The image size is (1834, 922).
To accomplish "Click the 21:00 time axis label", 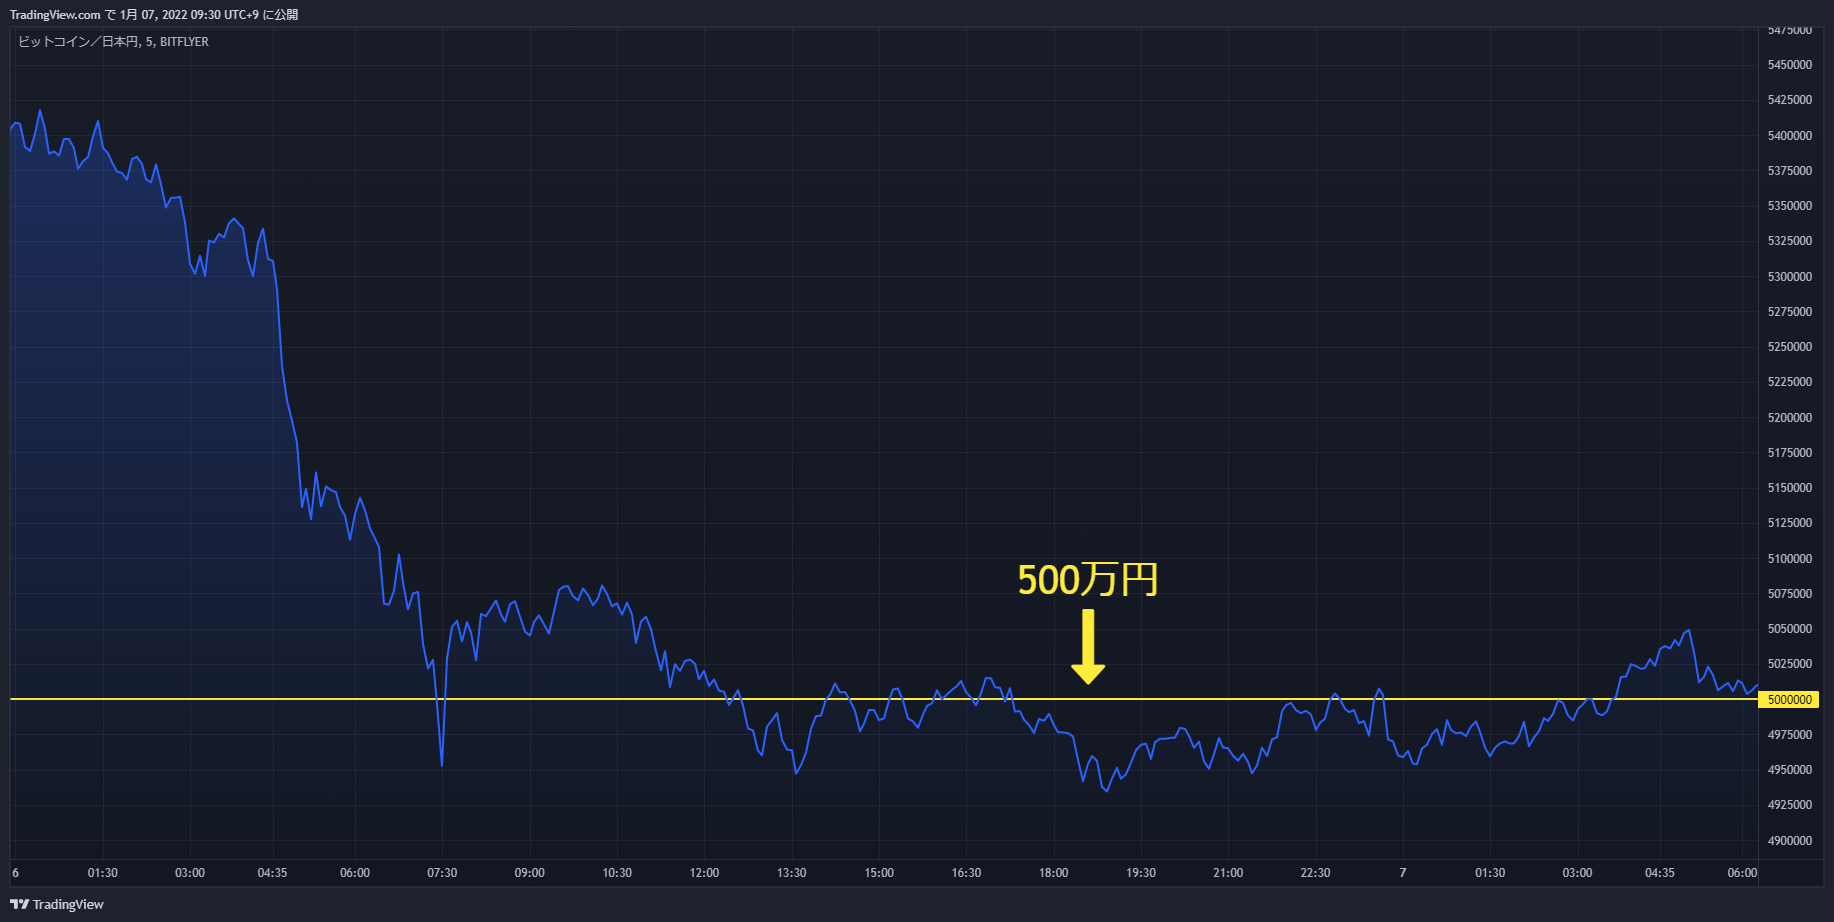I will click(1228, 873).
